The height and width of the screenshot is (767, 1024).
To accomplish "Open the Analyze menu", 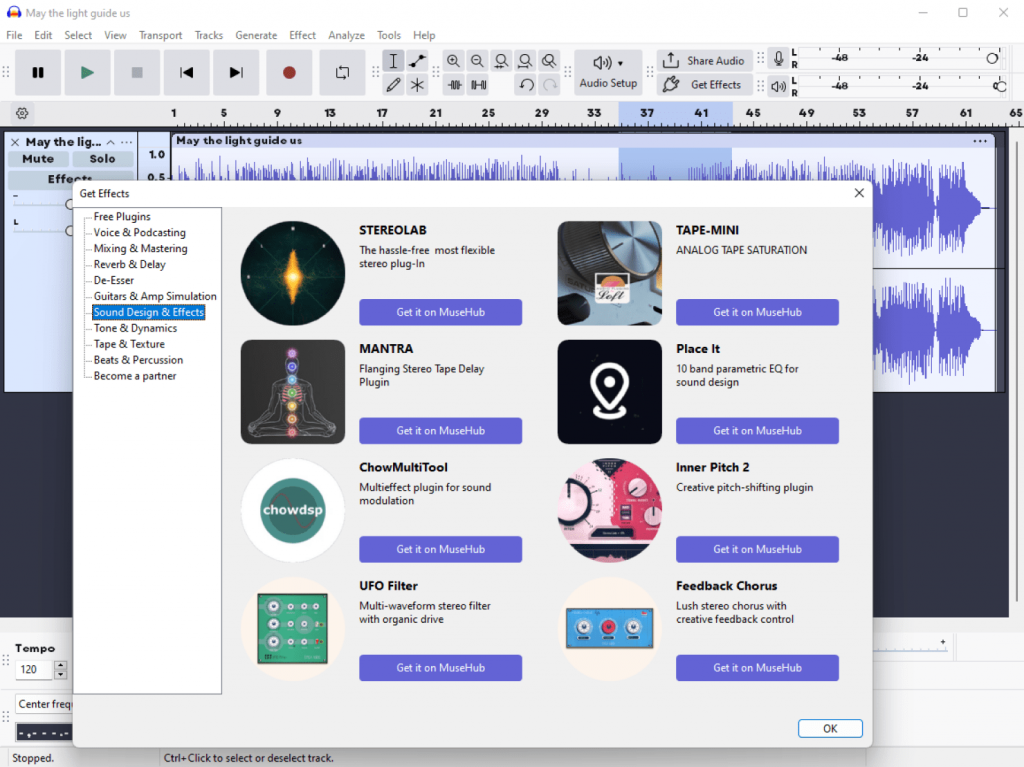I will click(346, 35).
